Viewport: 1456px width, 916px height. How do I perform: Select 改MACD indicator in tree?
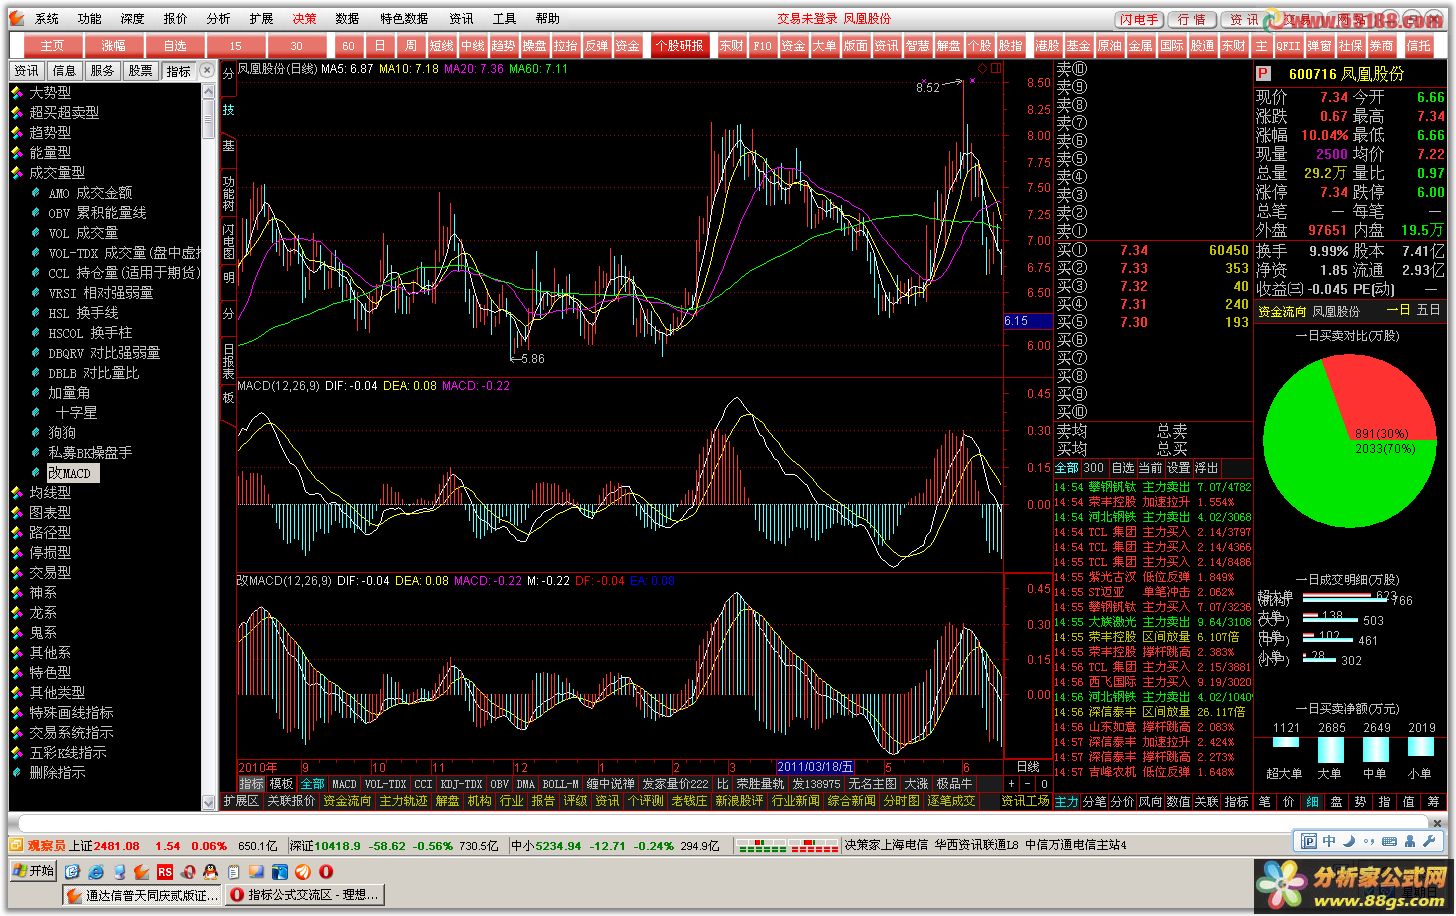(x=73, y=473)
